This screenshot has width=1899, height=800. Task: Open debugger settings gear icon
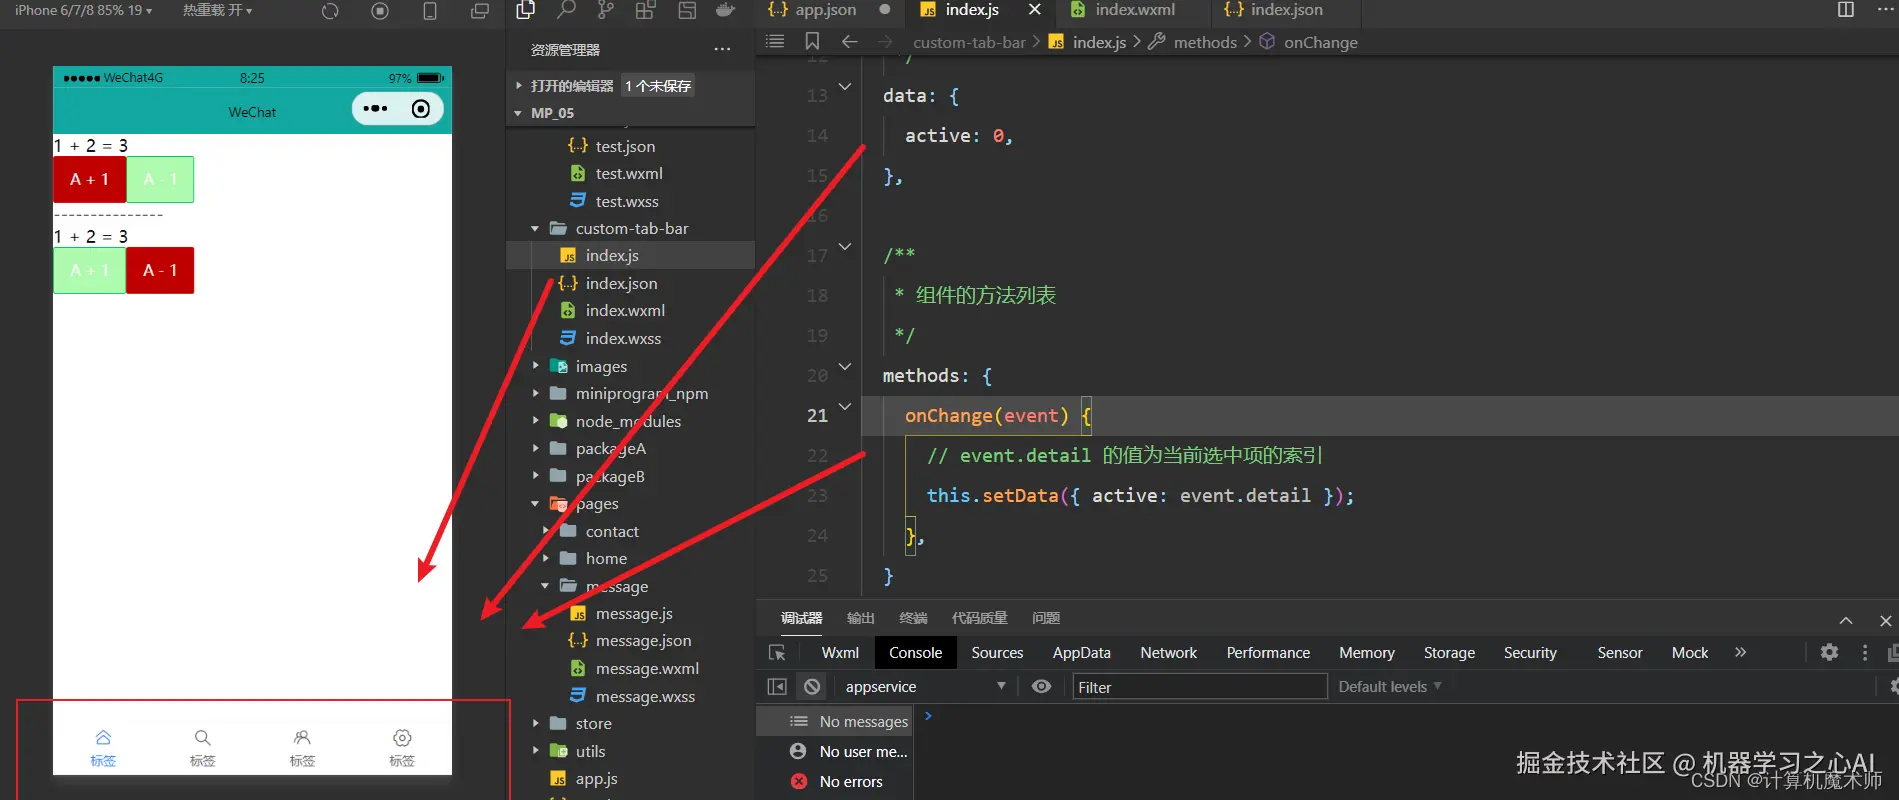click(1829, 652)
